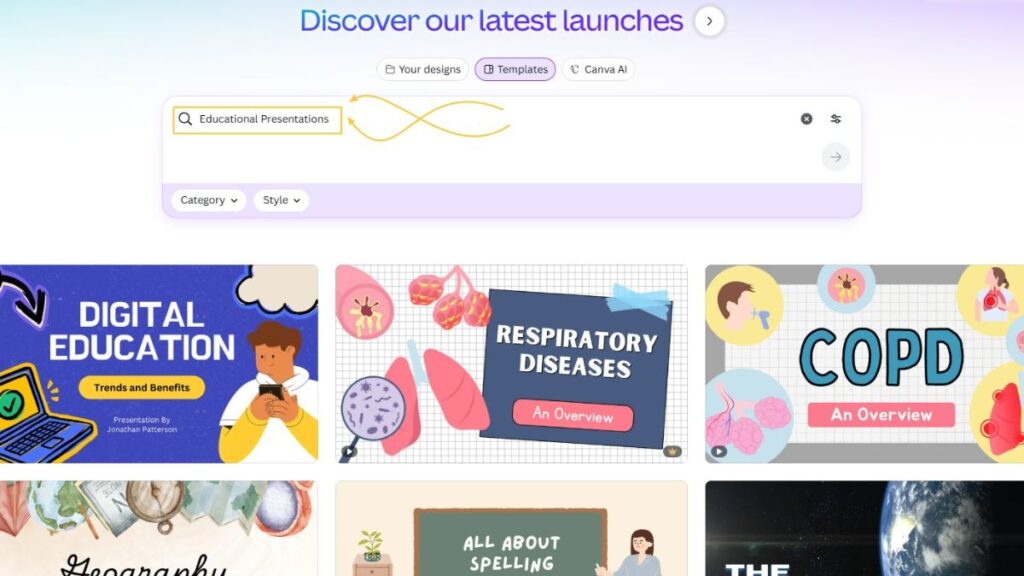1024x576 pixels.
Task: Open the All About Spelling template
Action: coord(511,529)
